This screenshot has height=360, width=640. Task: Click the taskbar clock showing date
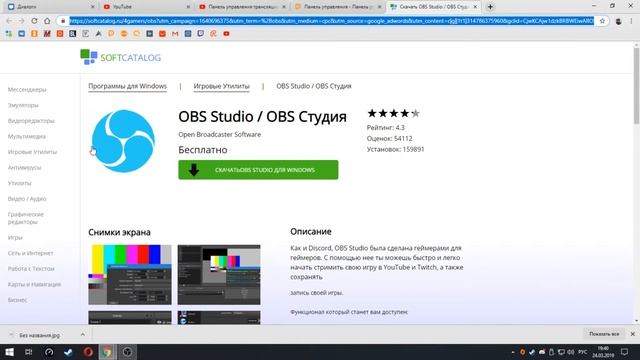coord(603,352)
